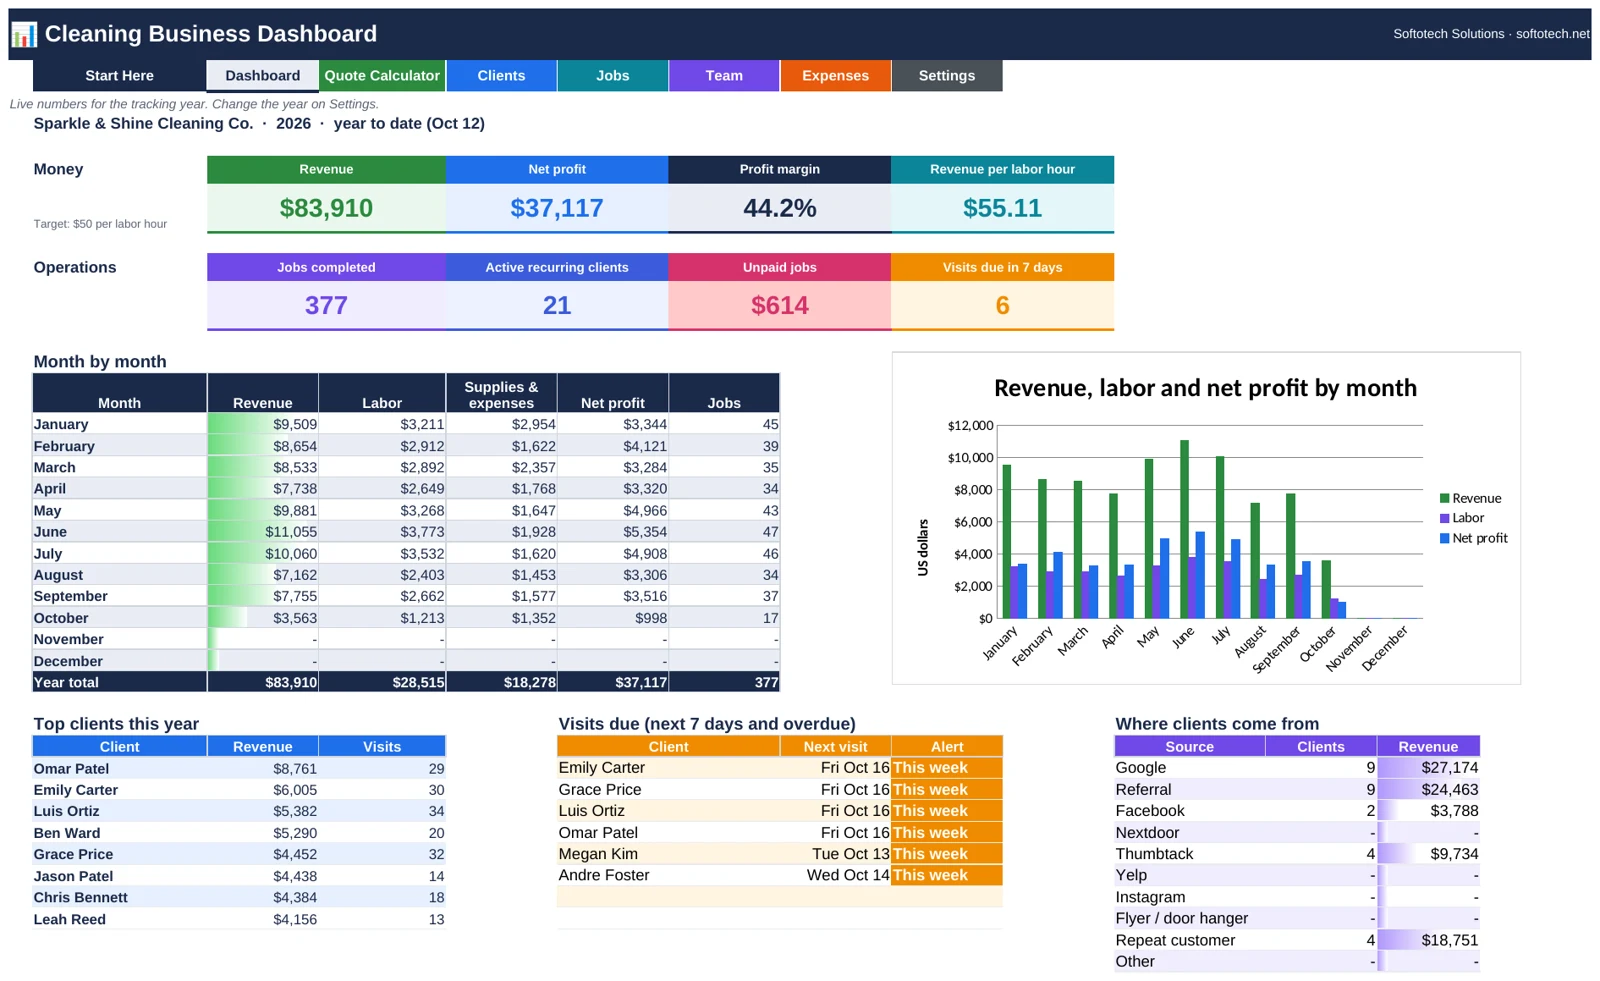The height and width of the screenshot is (981, 1600).
Task: Open the Settings tab
Action: point(947,76)
